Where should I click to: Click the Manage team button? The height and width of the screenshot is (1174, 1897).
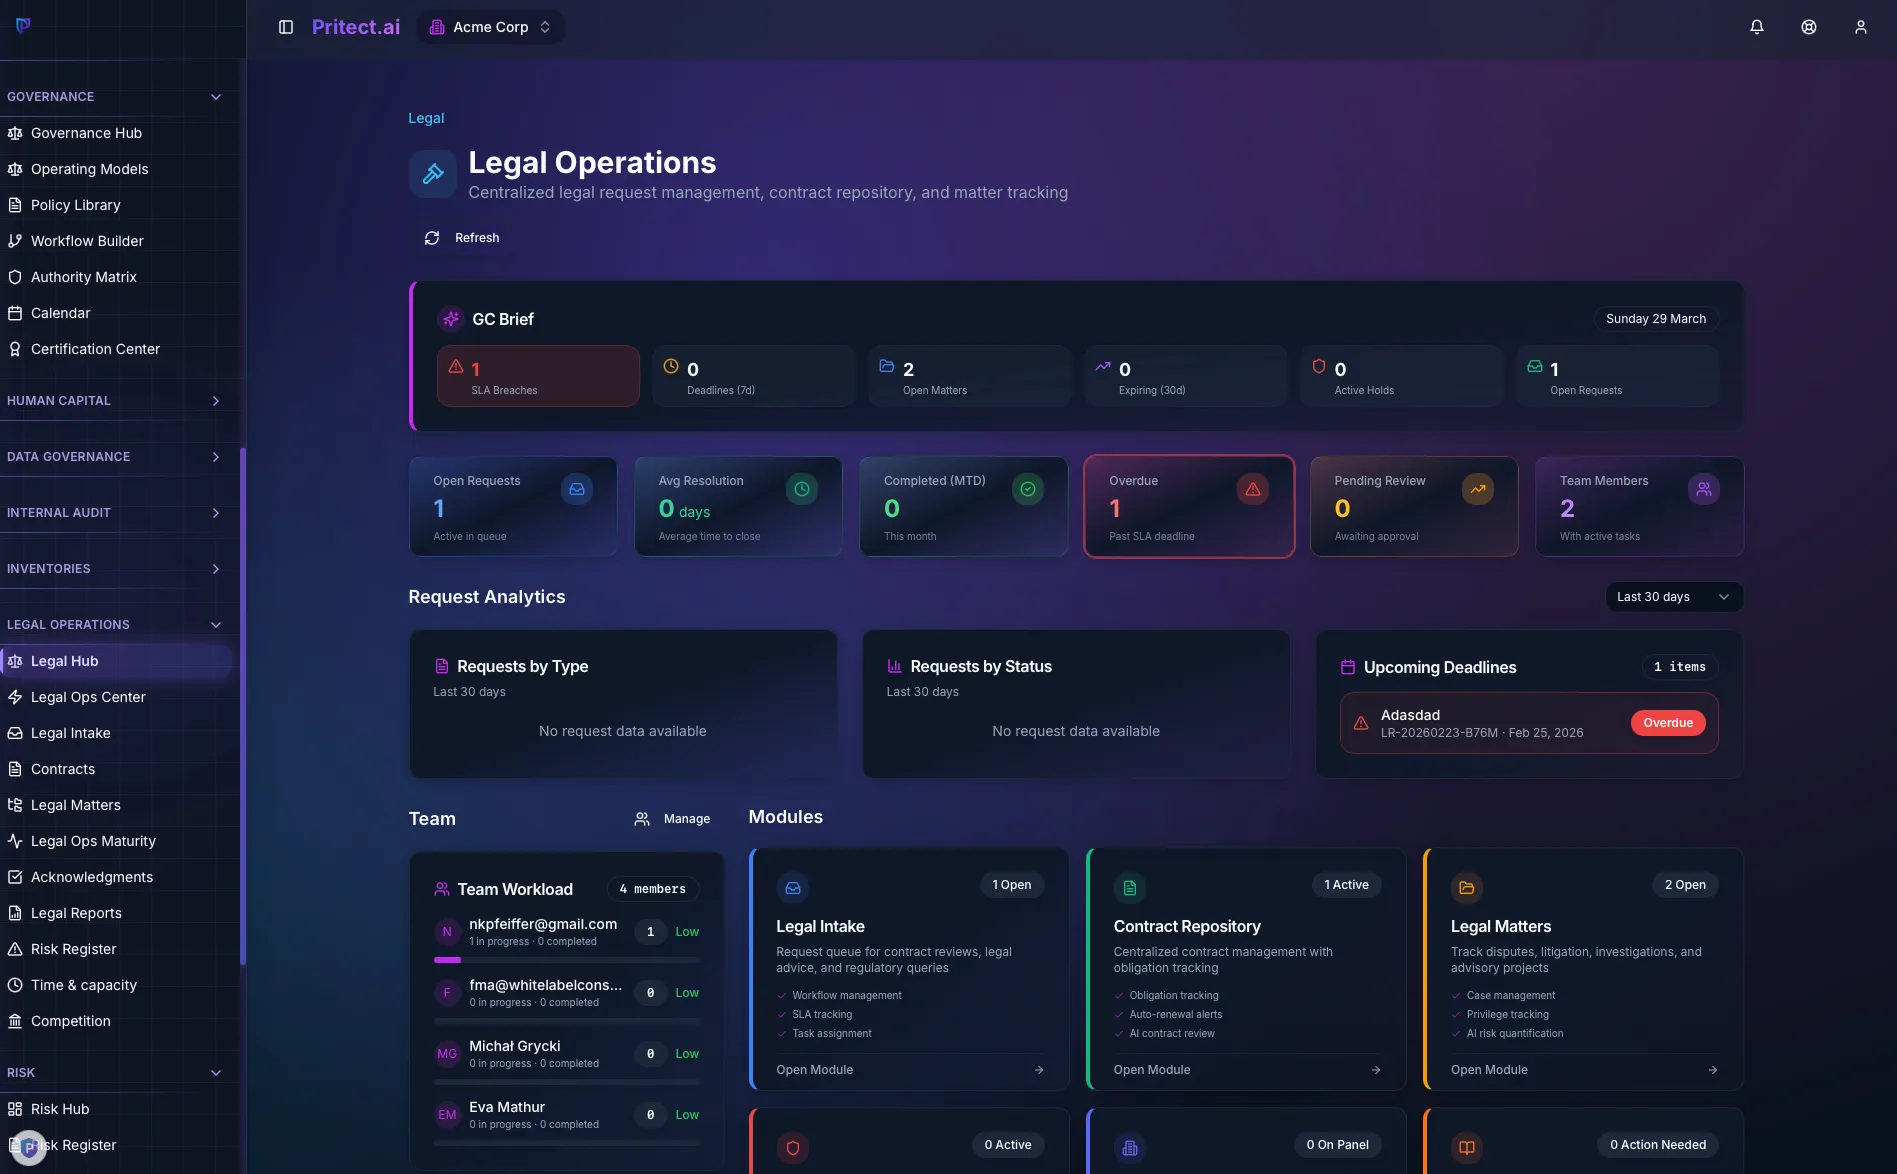tap(672, 819)
